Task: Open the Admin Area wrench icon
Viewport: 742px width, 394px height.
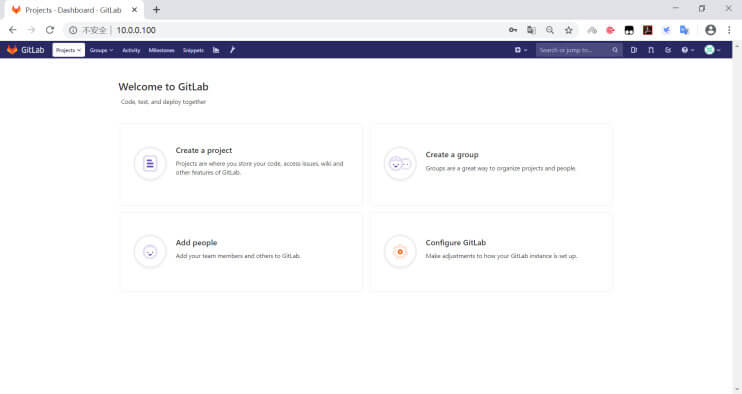Action: coord(232,50)
